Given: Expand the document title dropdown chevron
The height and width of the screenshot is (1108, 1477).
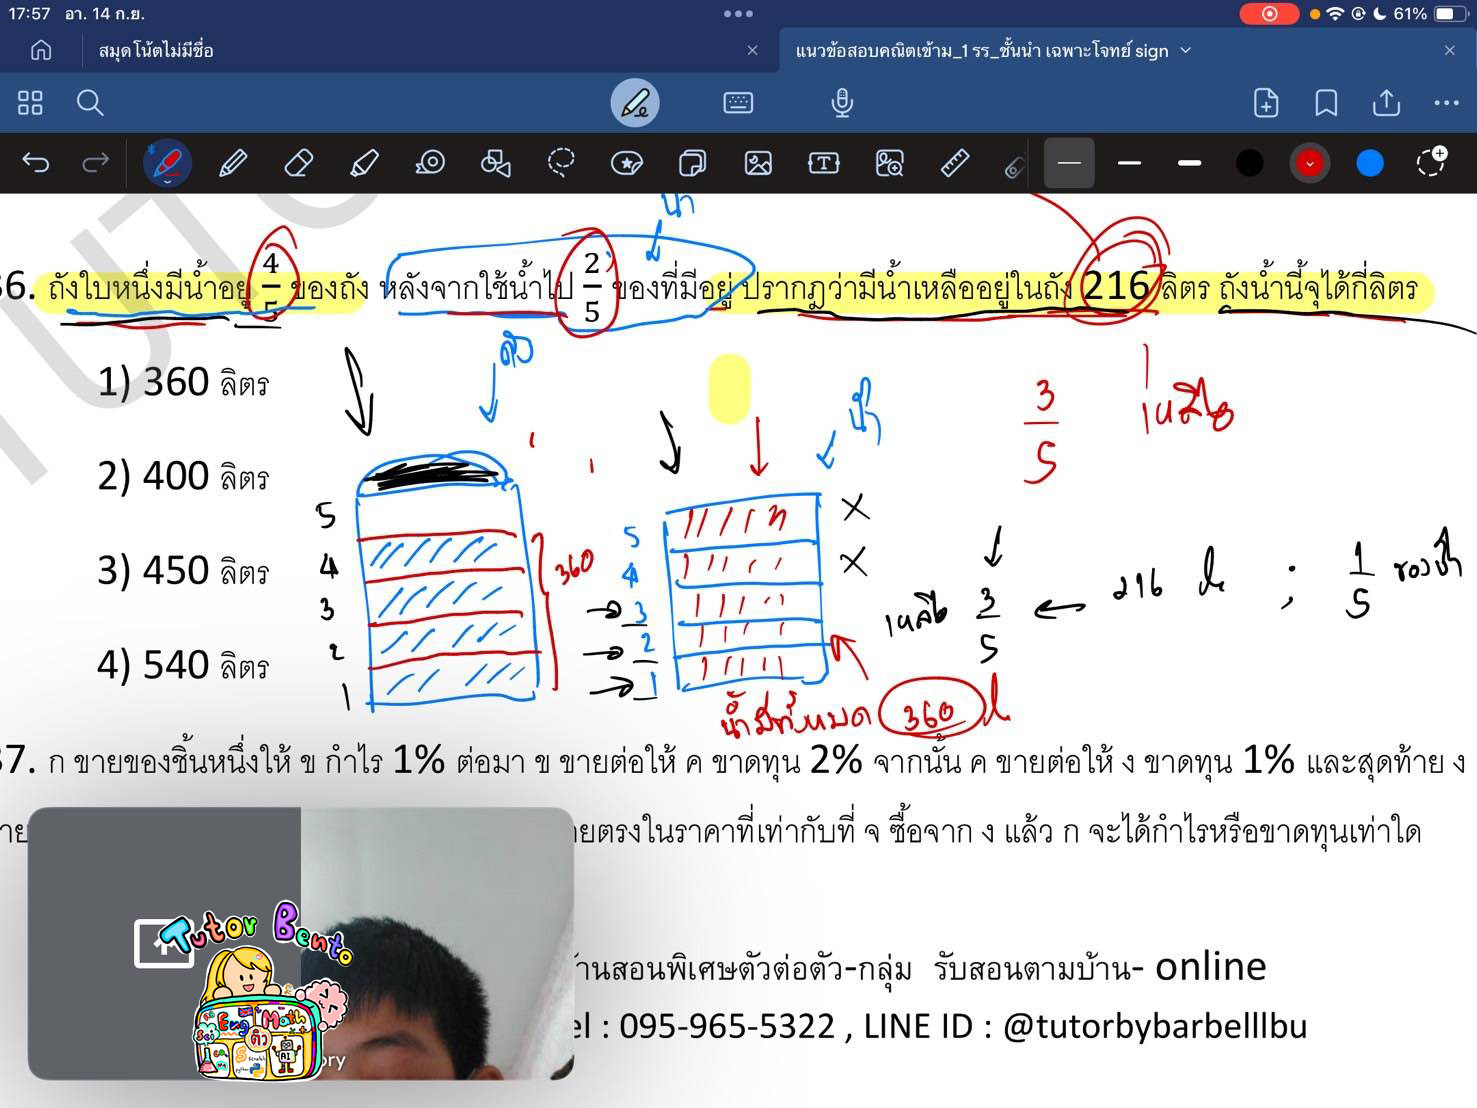Looking at the screenshot, I should (x=1186, y=50).
